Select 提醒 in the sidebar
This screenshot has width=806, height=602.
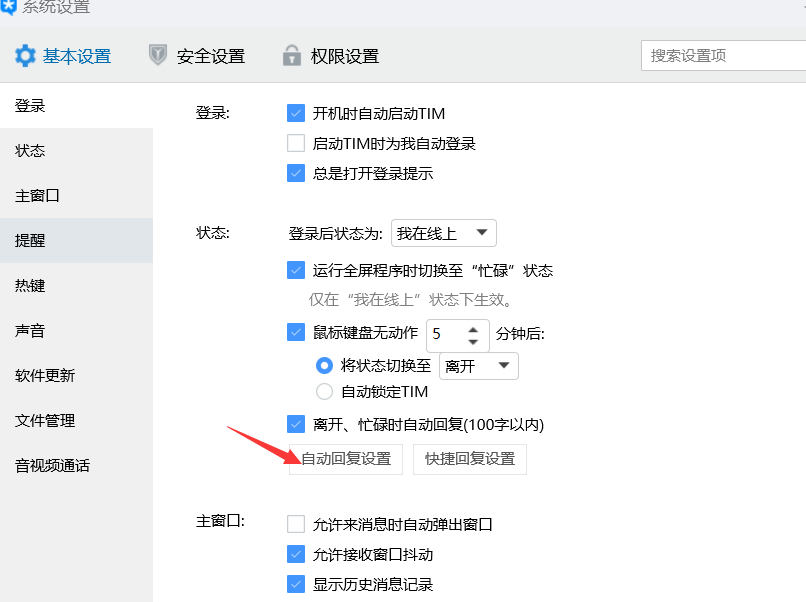(77, 240)
